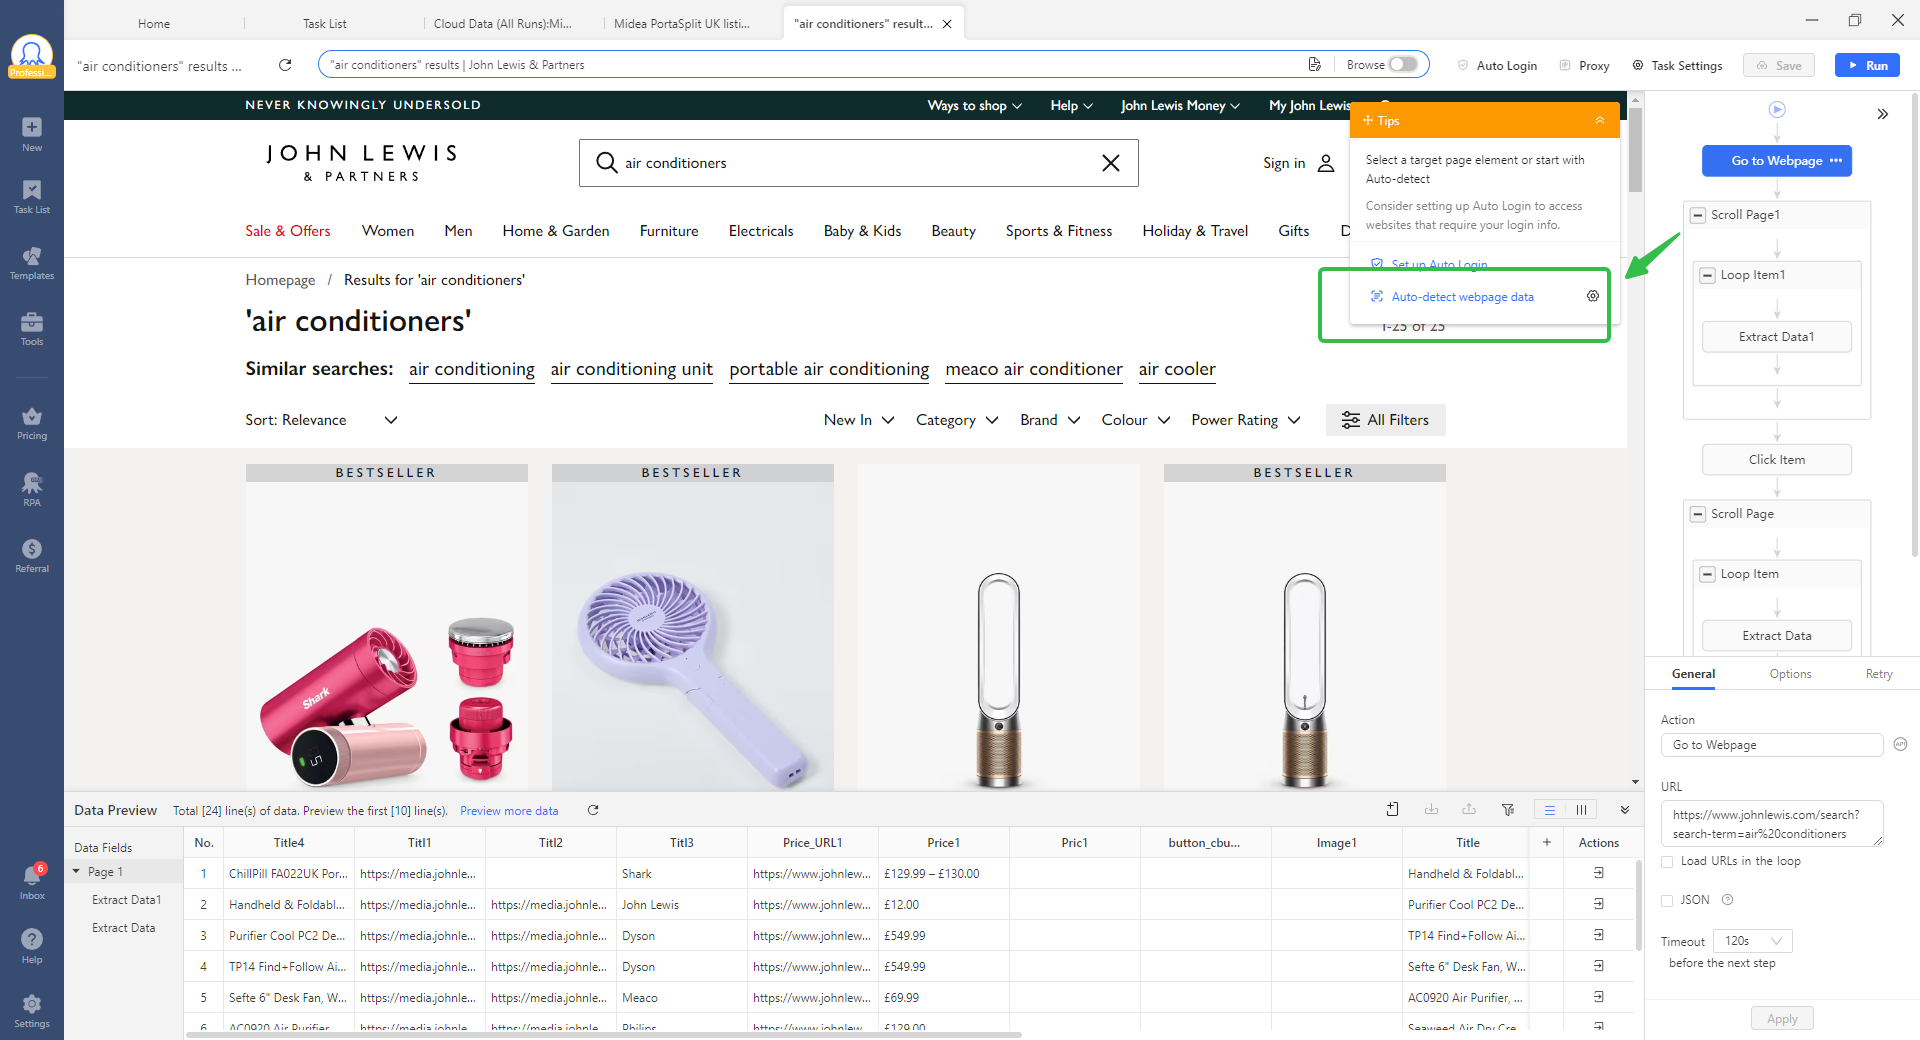Click the filter icon in Data Preview toolbar
This screenshot has width=1920, height=1040.
[1508, 810]
